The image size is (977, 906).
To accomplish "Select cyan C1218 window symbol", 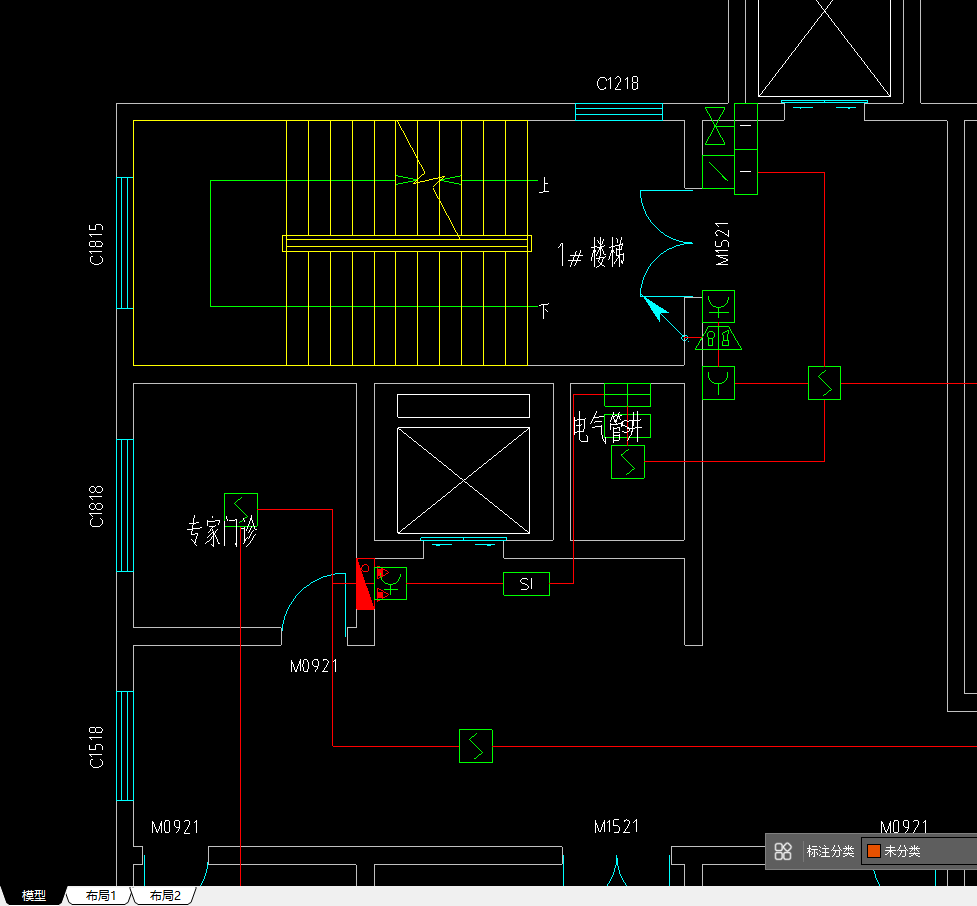I will 619,112.
